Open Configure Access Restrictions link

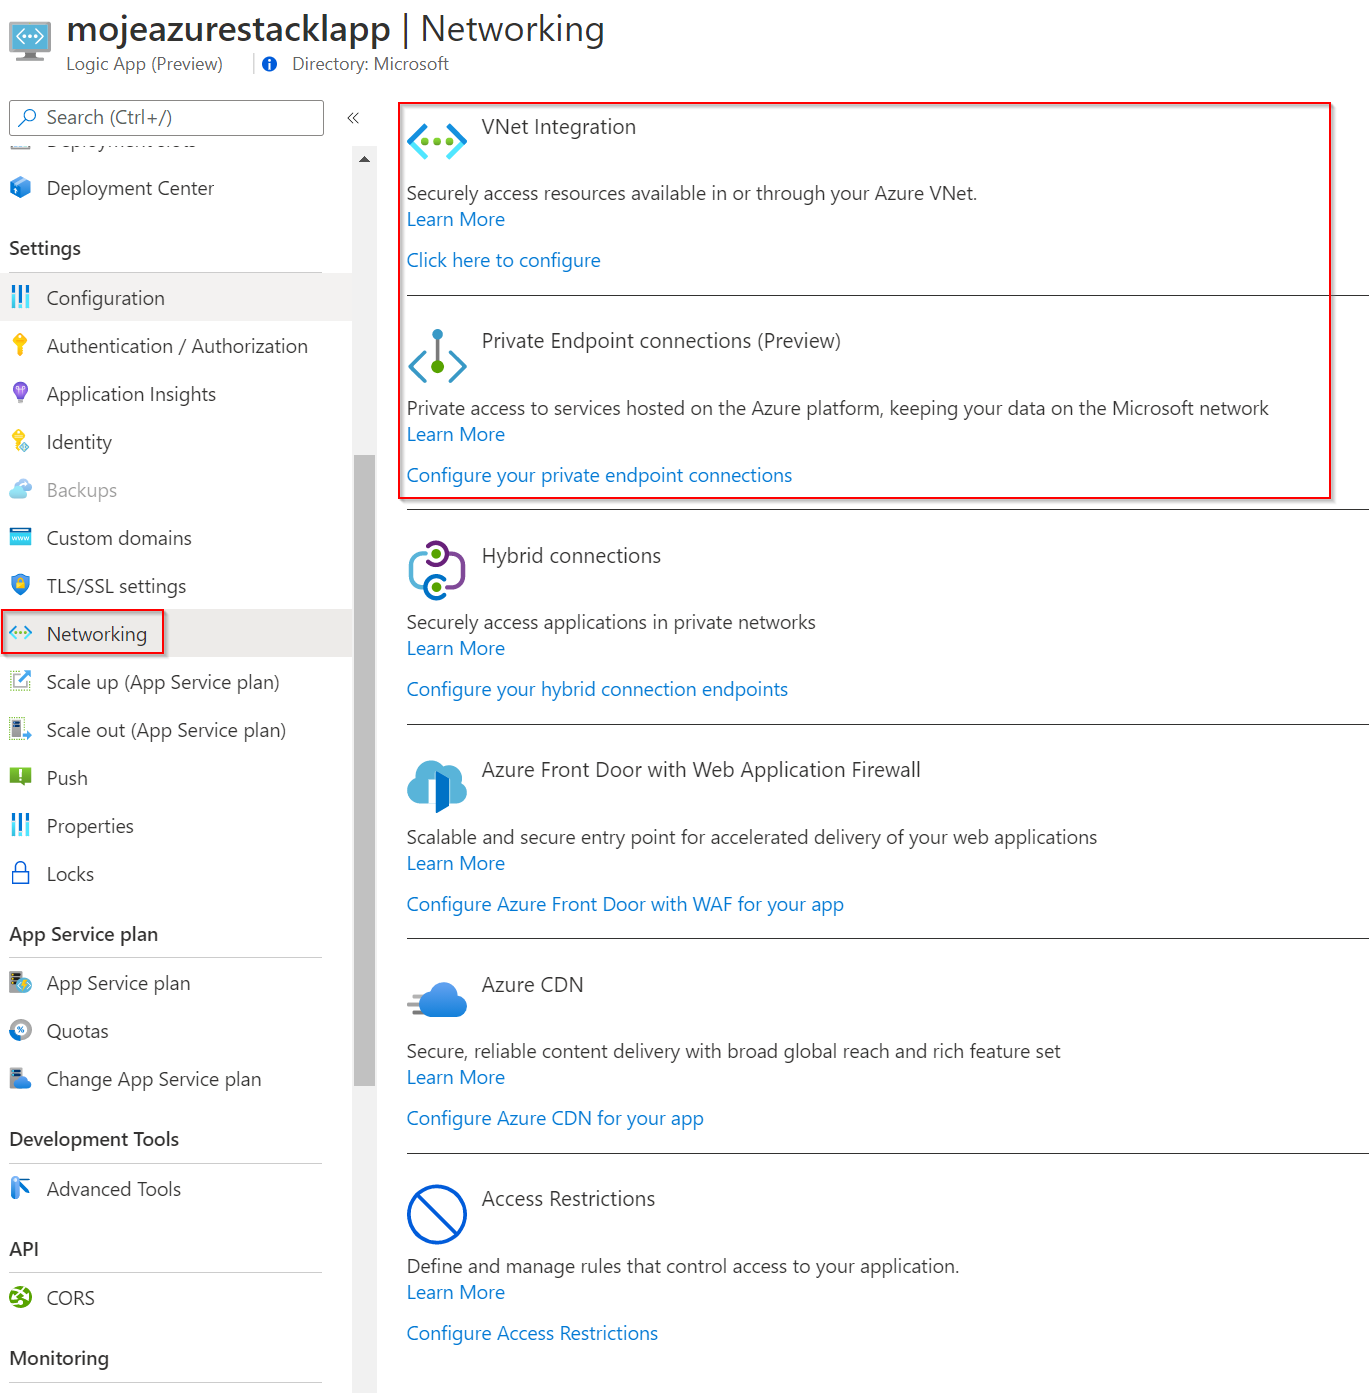coord(532,1333)
